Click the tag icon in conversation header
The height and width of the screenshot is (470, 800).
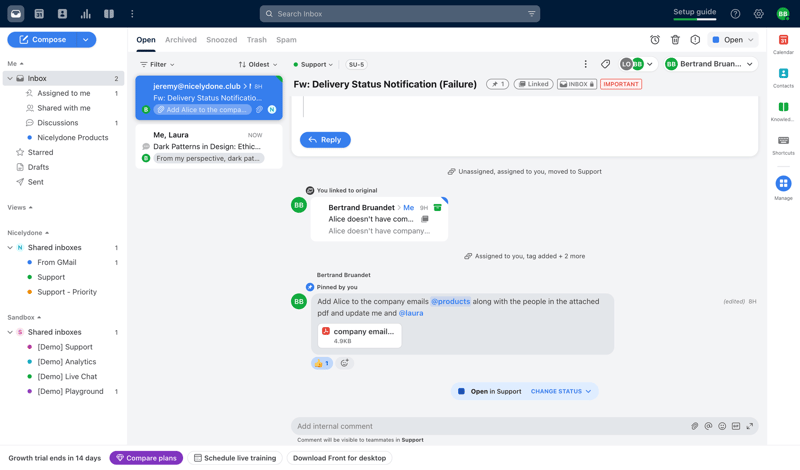tap(605, 64)
